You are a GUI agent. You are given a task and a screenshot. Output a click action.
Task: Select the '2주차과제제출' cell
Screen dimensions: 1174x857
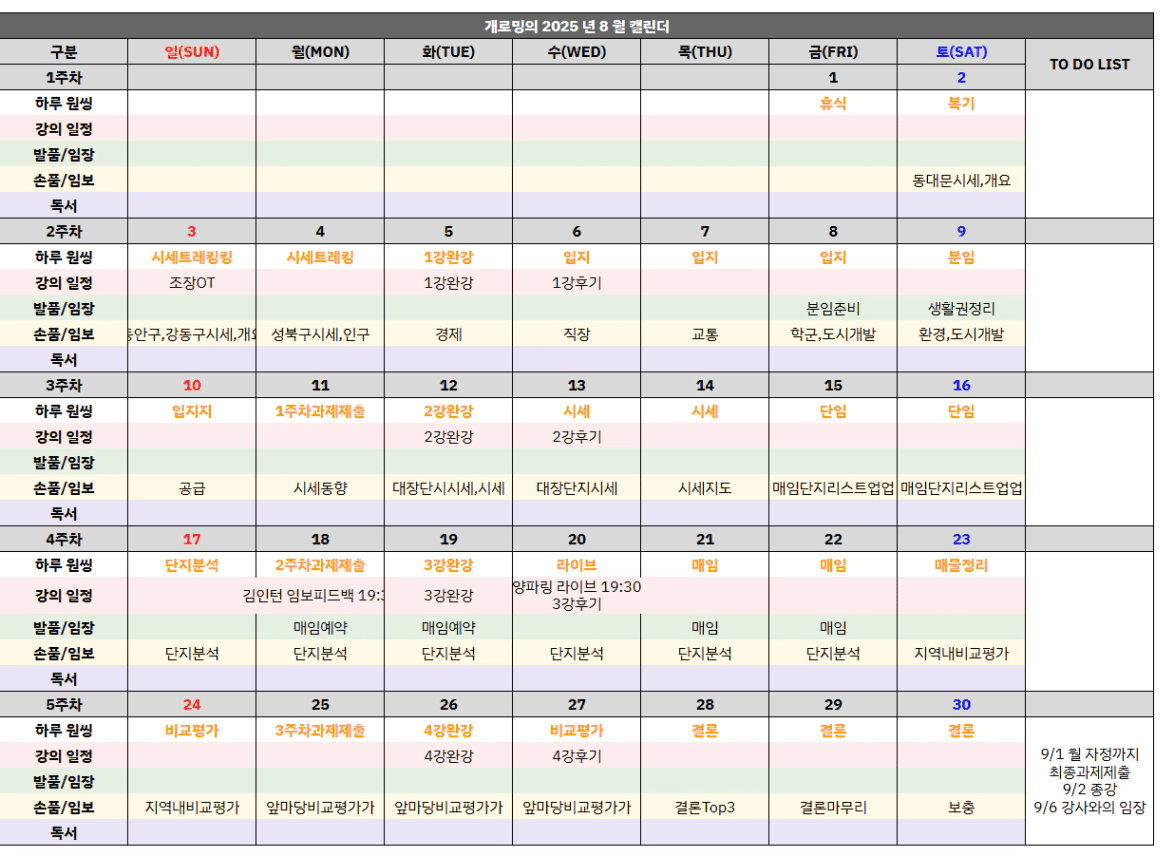320,565
